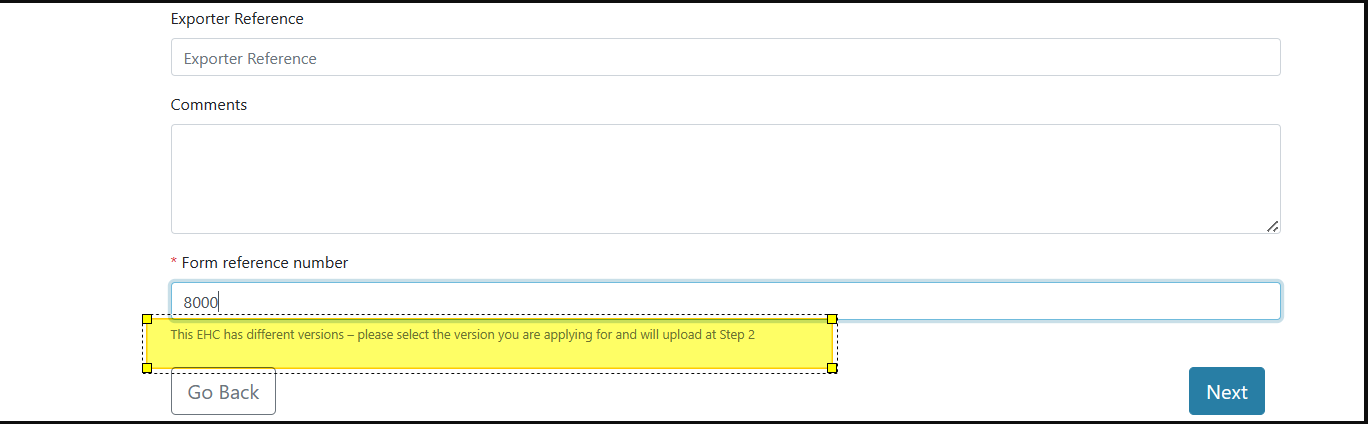
Task: Click the EHC different versions hint text
Action: click(463, 335)
